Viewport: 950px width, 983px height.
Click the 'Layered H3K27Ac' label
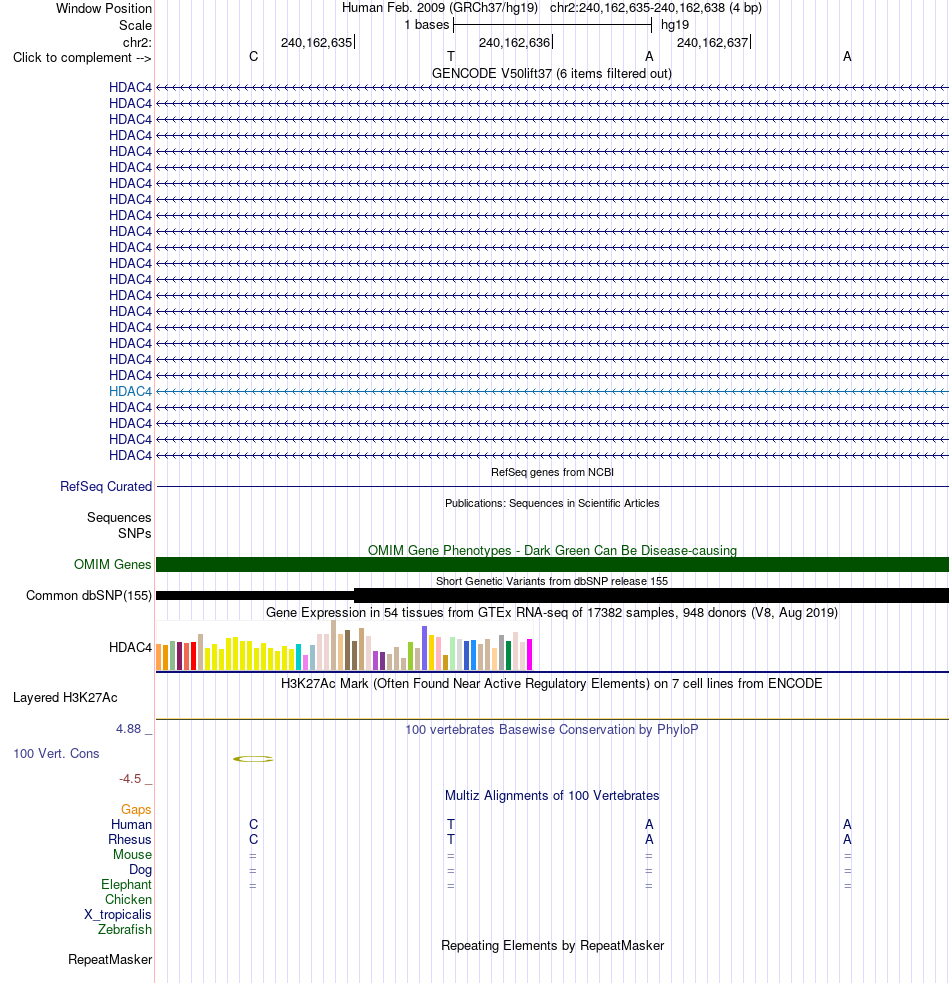pos(65,698)
